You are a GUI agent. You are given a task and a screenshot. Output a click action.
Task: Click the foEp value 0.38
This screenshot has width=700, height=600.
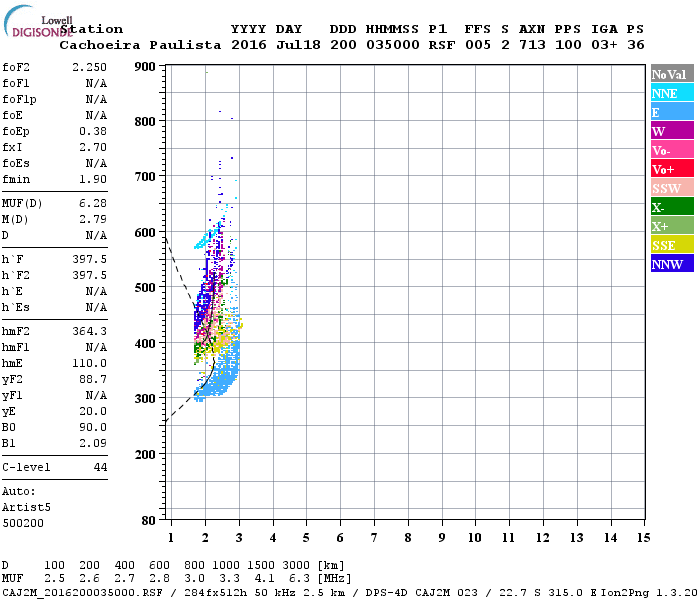coord(93,131)
